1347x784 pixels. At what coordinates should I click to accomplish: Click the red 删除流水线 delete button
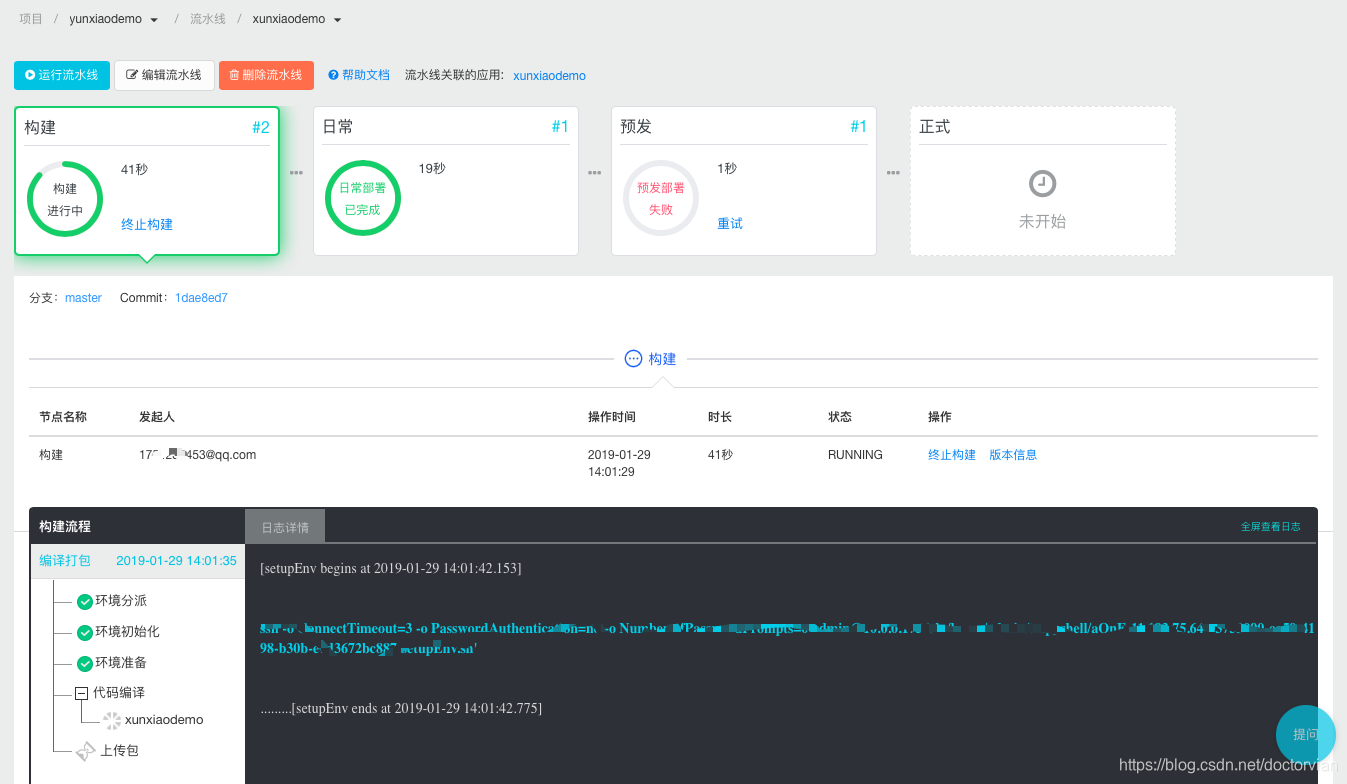pos(266,75)
